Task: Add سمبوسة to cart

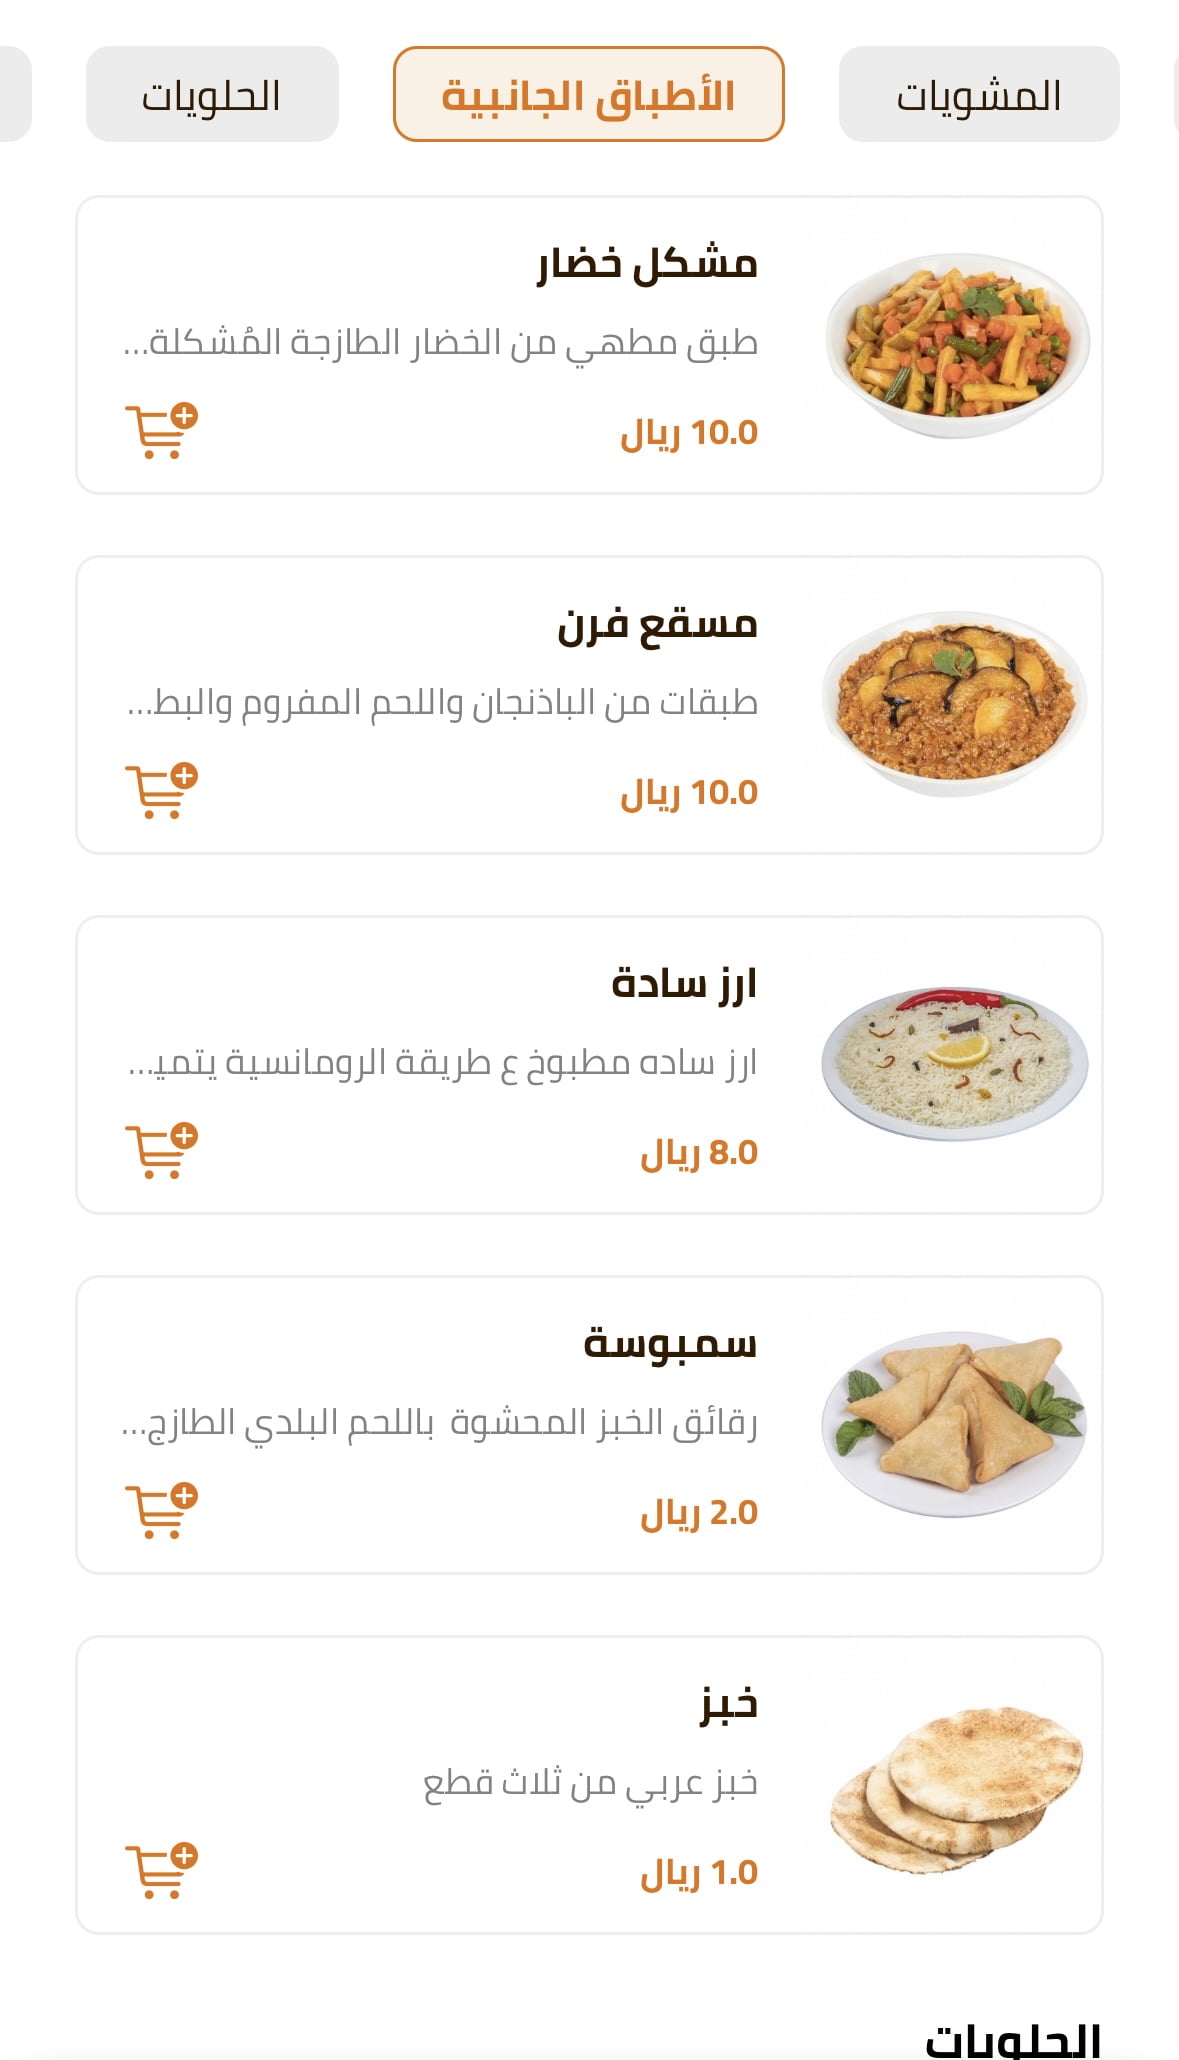Action: coord(161,1512)
